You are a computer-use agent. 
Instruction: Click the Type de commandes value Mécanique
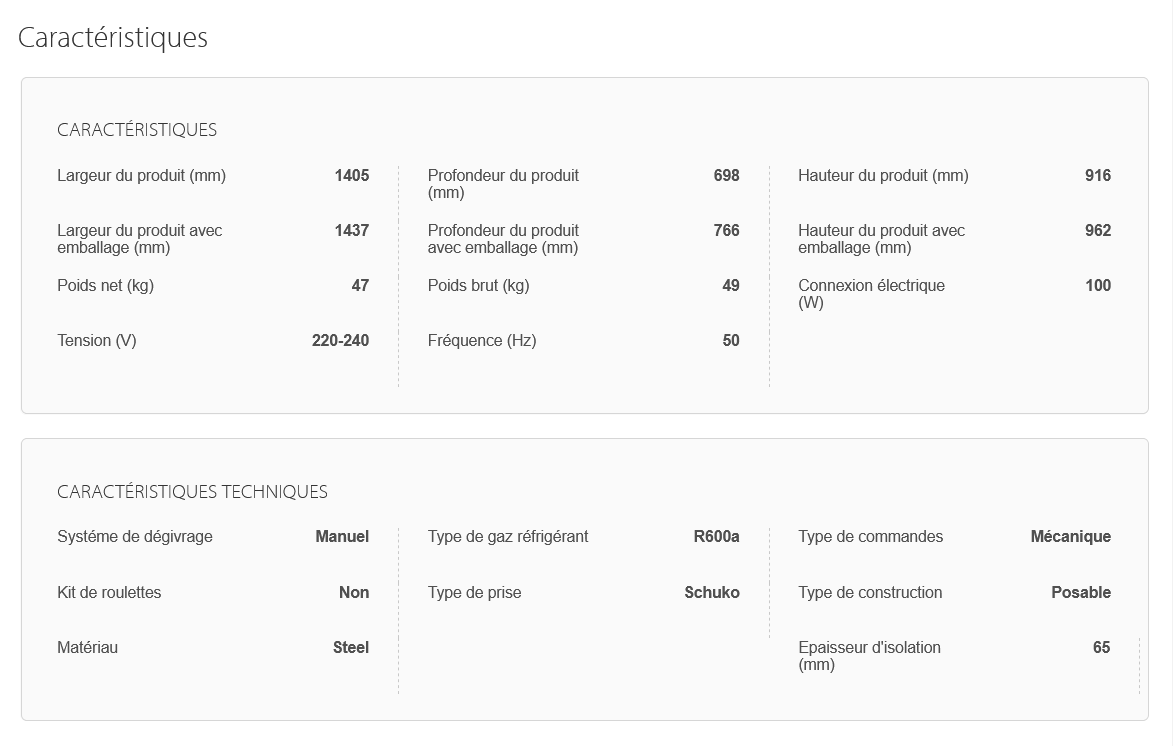(1071, 536)
